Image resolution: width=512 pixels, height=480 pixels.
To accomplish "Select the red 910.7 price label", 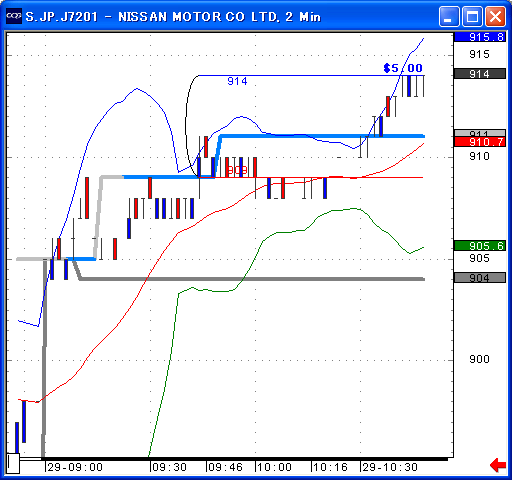I will (480, 142).
